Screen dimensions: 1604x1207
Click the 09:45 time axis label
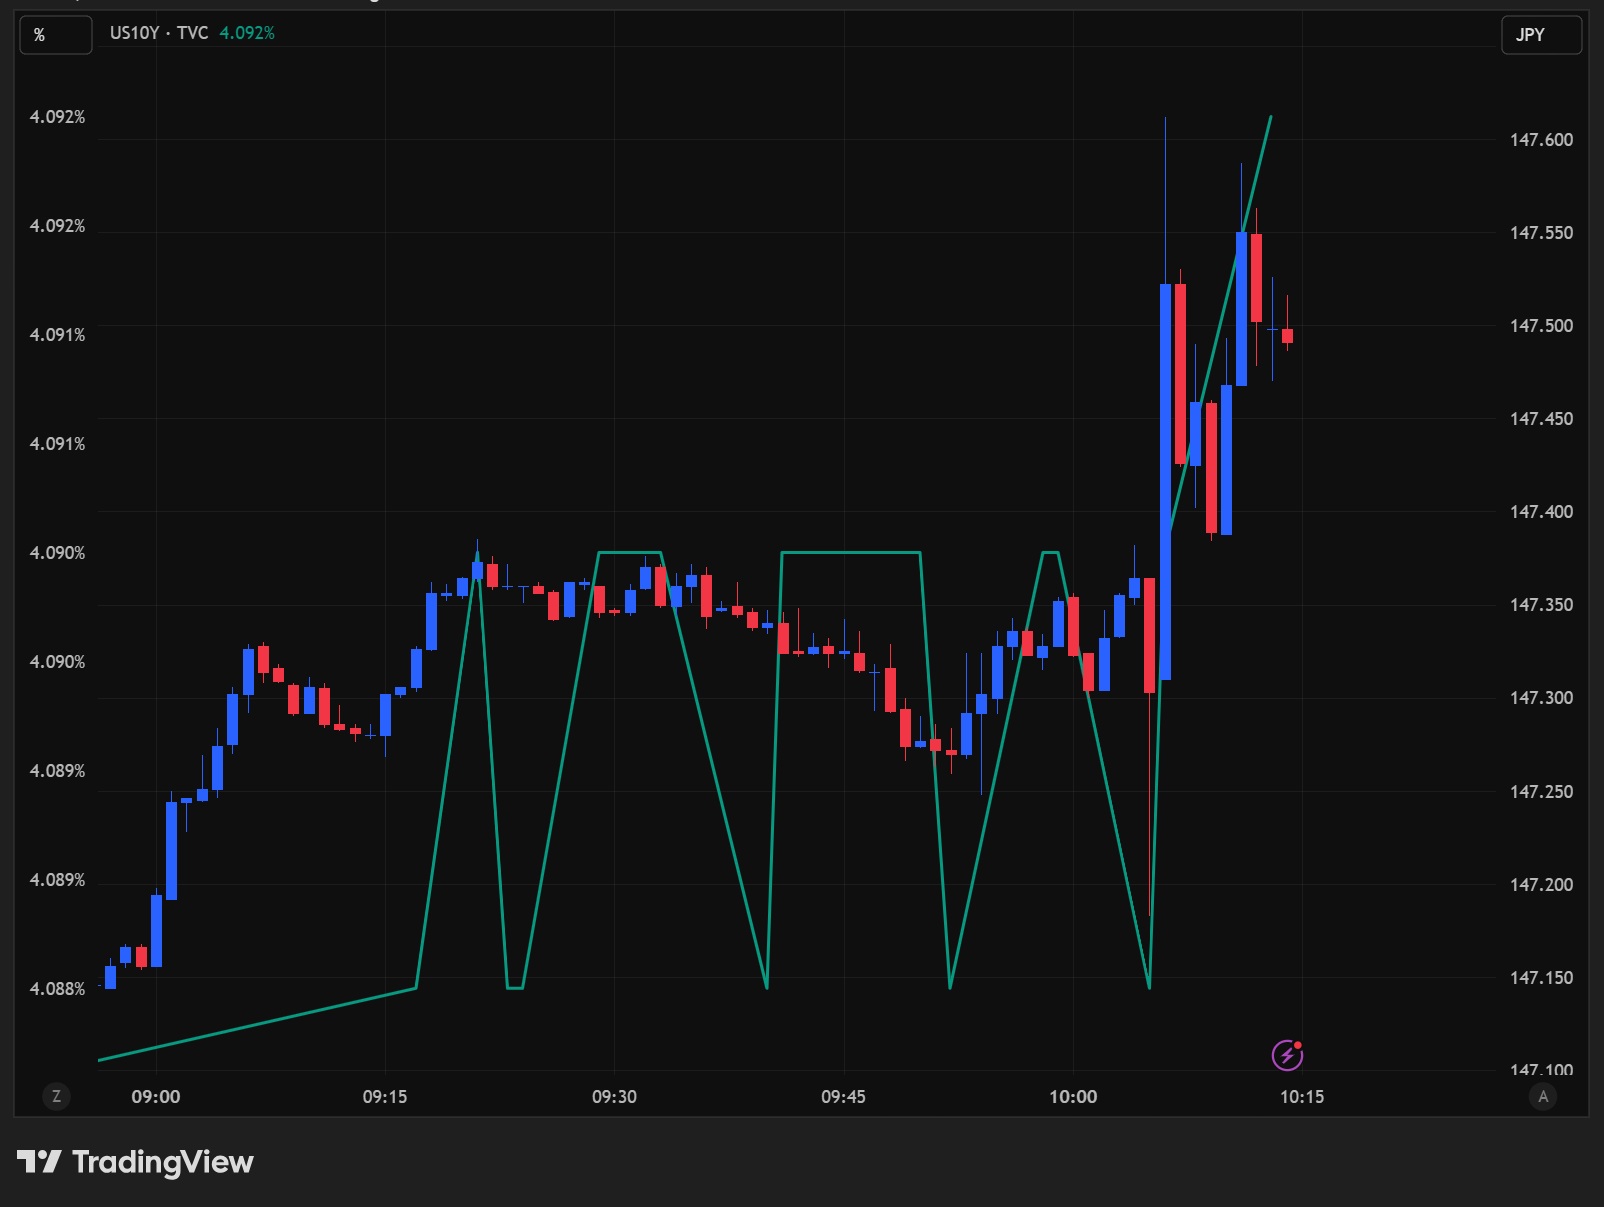pos(843,1097)
